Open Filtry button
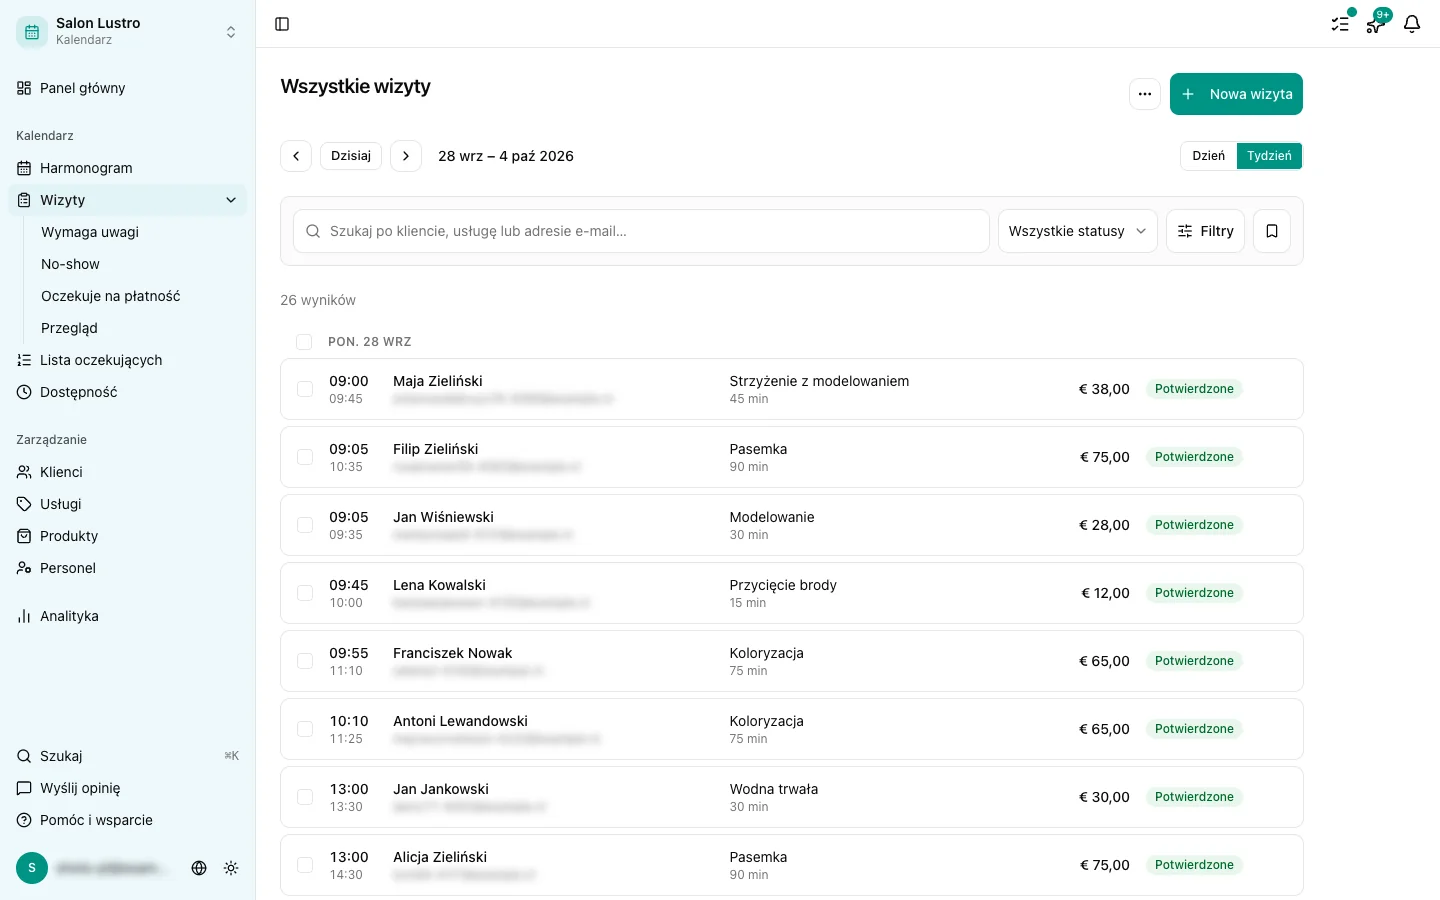The image size is (1440, 900). click(x=1205, y=231)
